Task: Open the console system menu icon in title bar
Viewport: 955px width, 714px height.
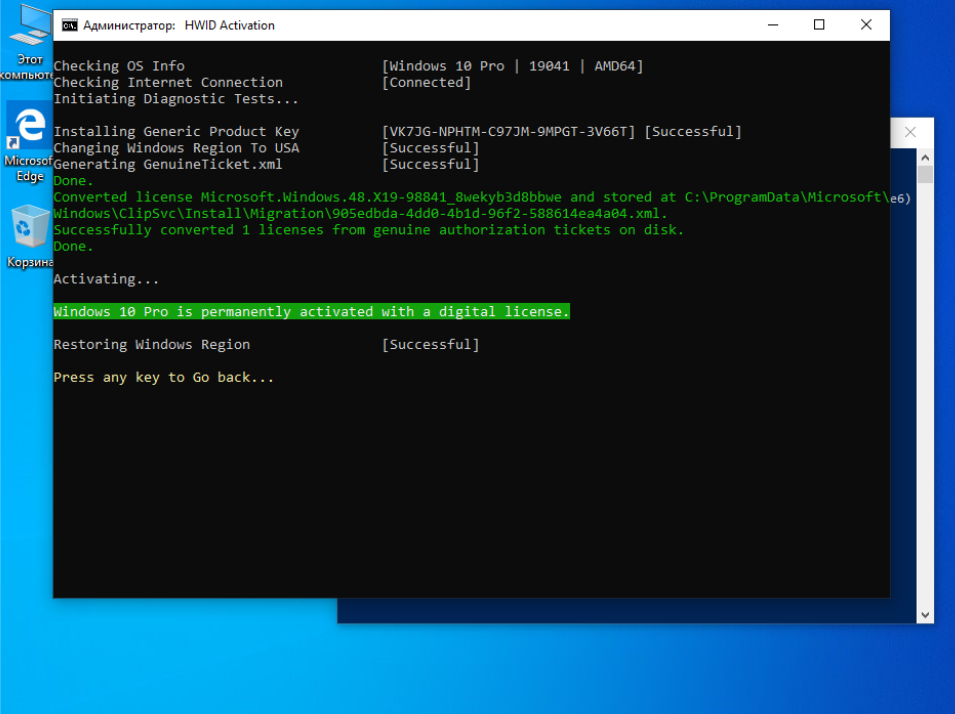Action: point(69,25)
